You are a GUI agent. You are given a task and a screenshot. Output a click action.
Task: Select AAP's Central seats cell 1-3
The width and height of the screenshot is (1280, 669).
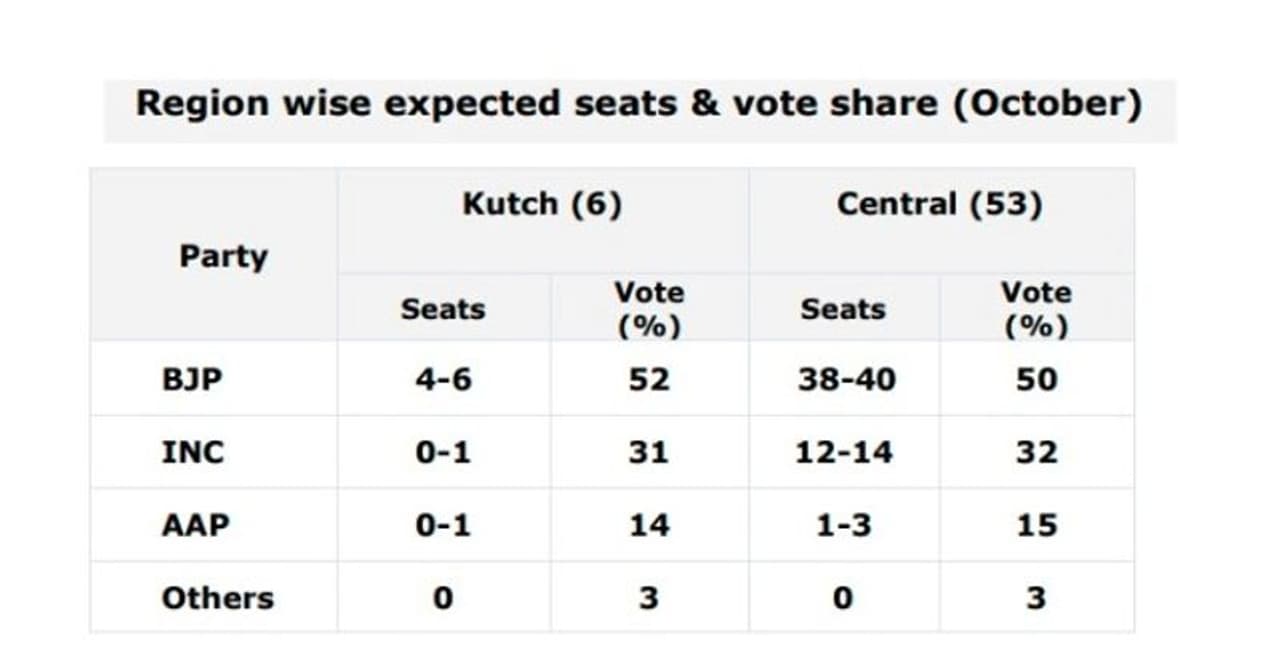(843, 525)
